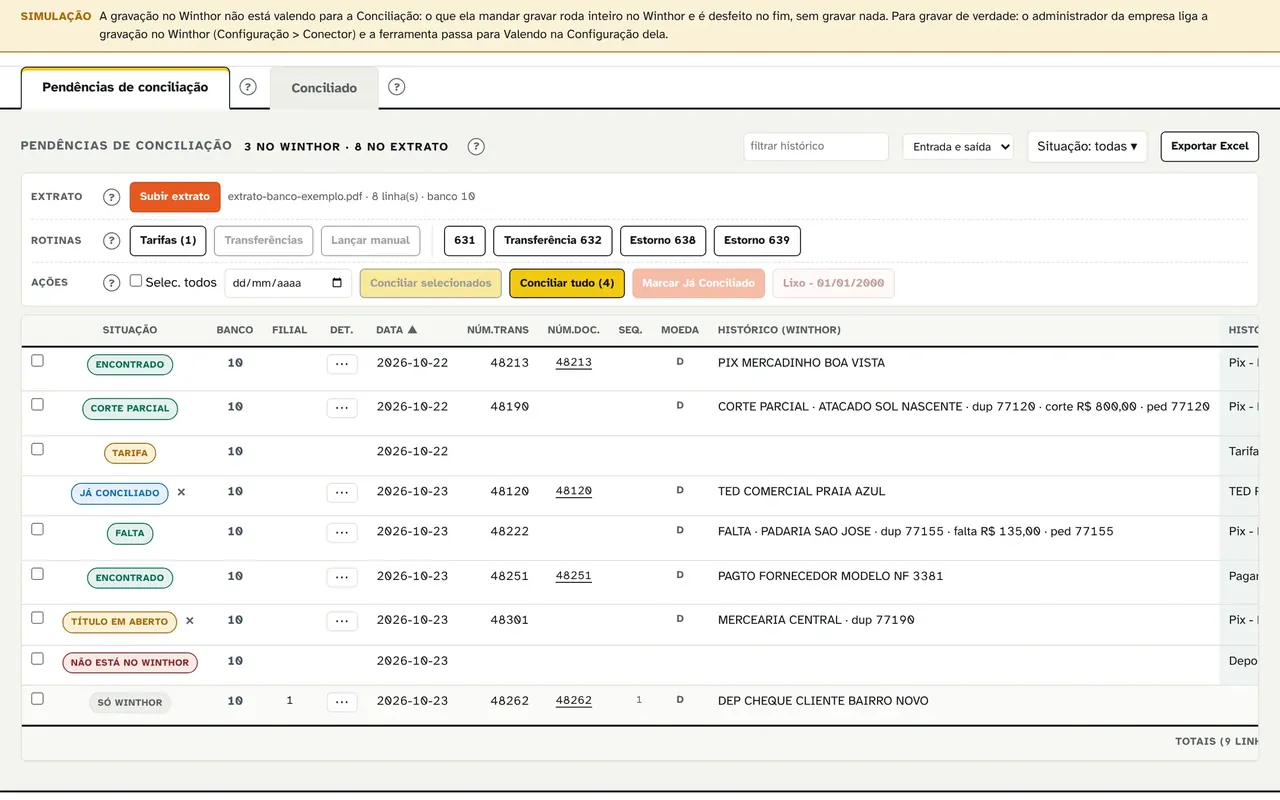Viewport: 1280px width, 800px height.
Task: Open help icon beside the Conciliado tab
Action: (396, 87)
